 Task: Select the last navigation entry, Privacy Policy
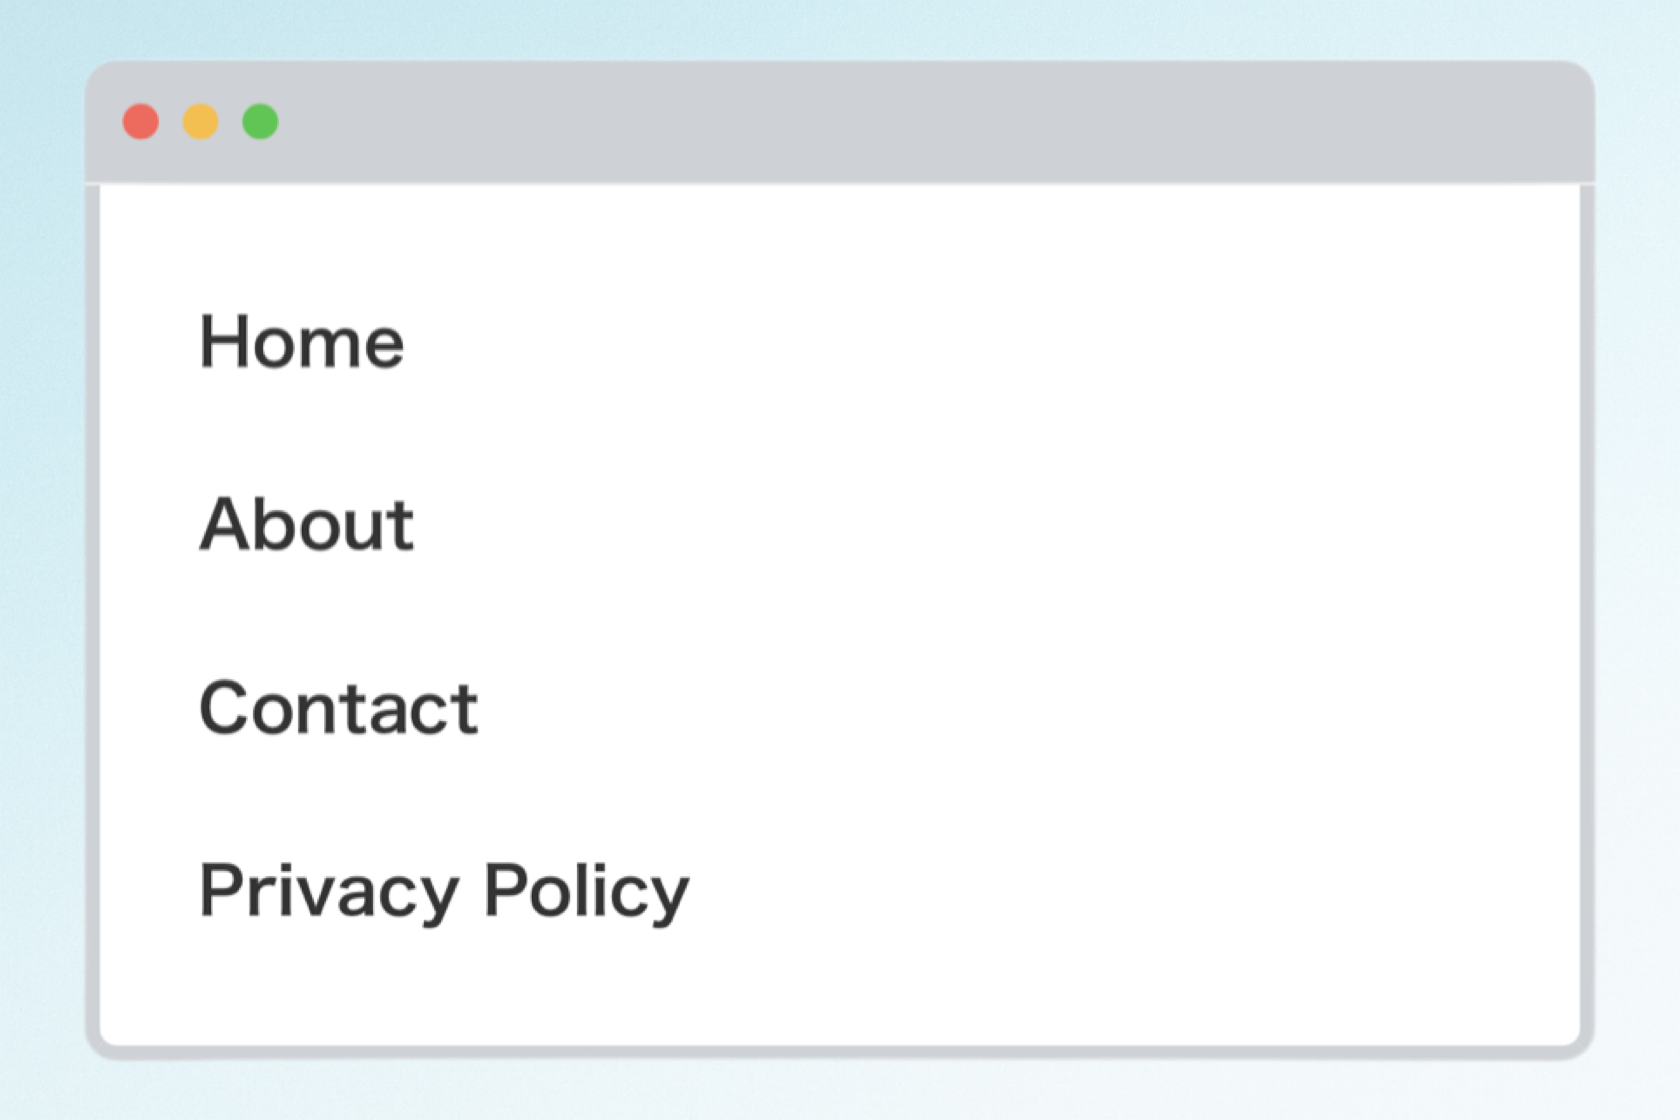tap(444, 890)
